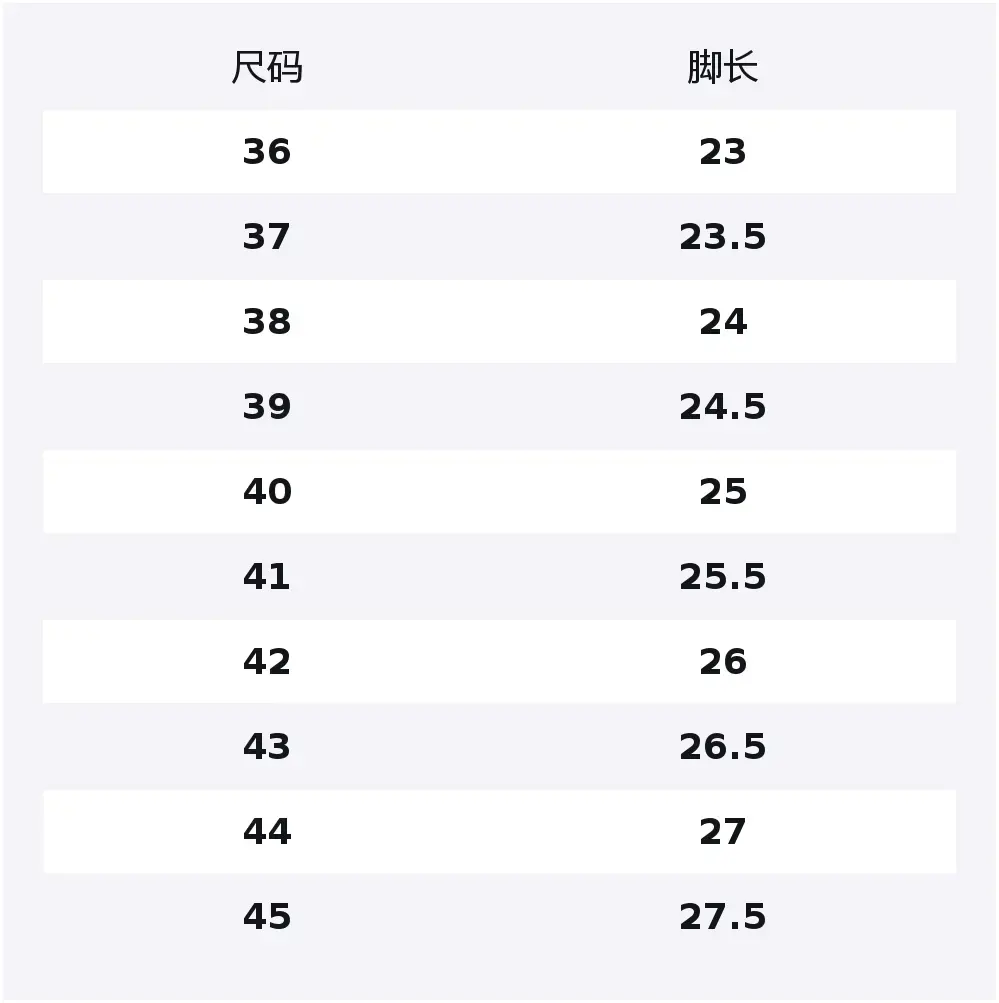Select size 41 cell
The width and height of the screenshot is (999, 1003).
[x=267, y=577]
